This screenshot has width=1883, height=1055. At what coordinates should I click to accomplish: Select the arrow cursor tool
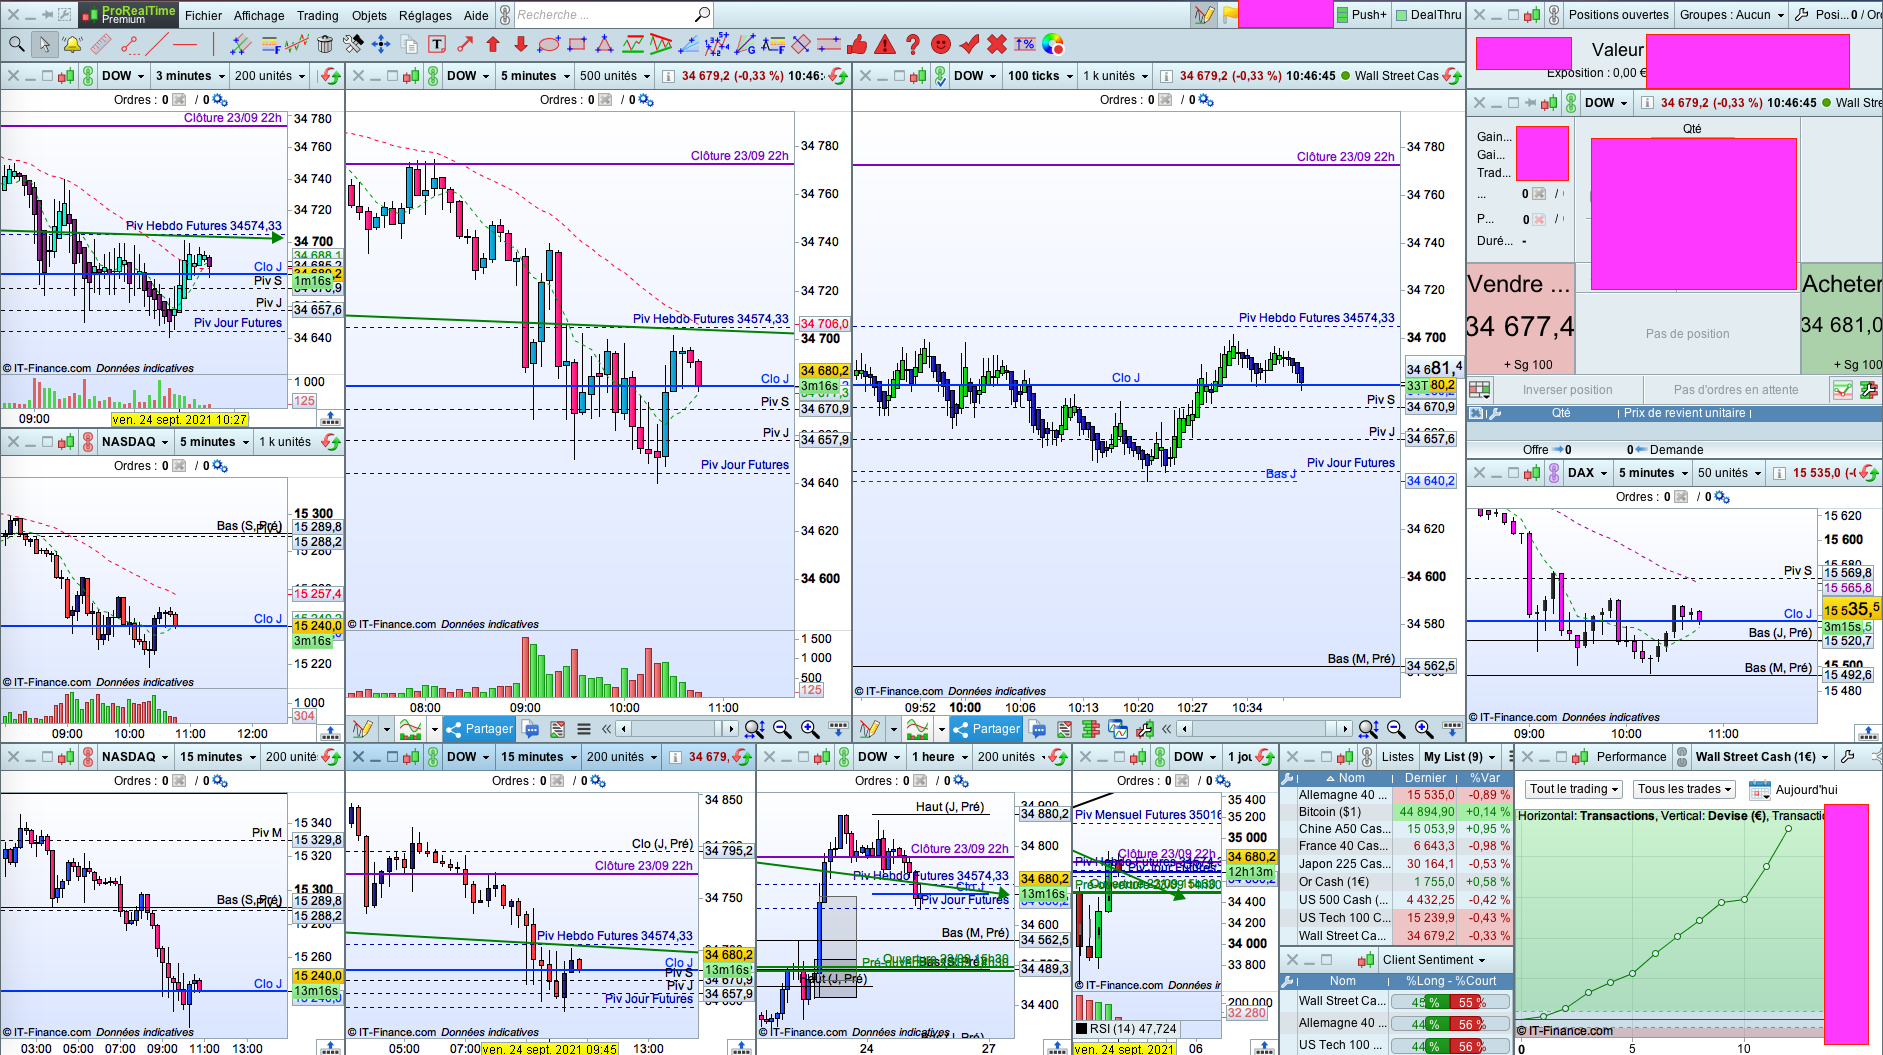(x=44, y=44)
